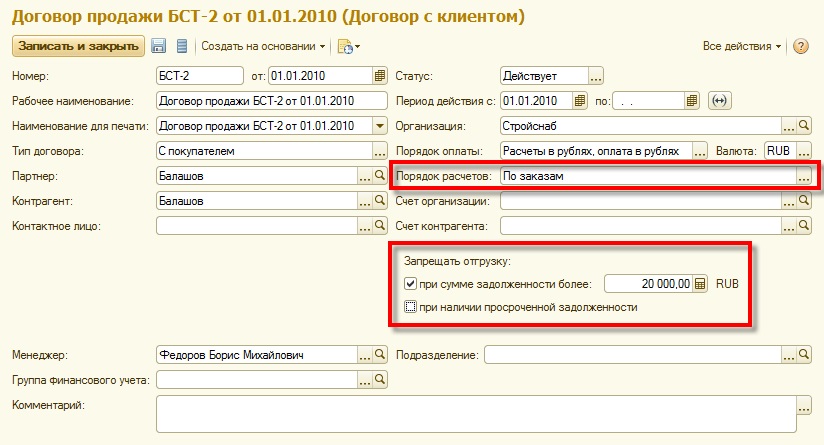Viewport: 824px width, 445px height.
Task: Click the Менеджер ellipsis selection button
Action: 365,355
